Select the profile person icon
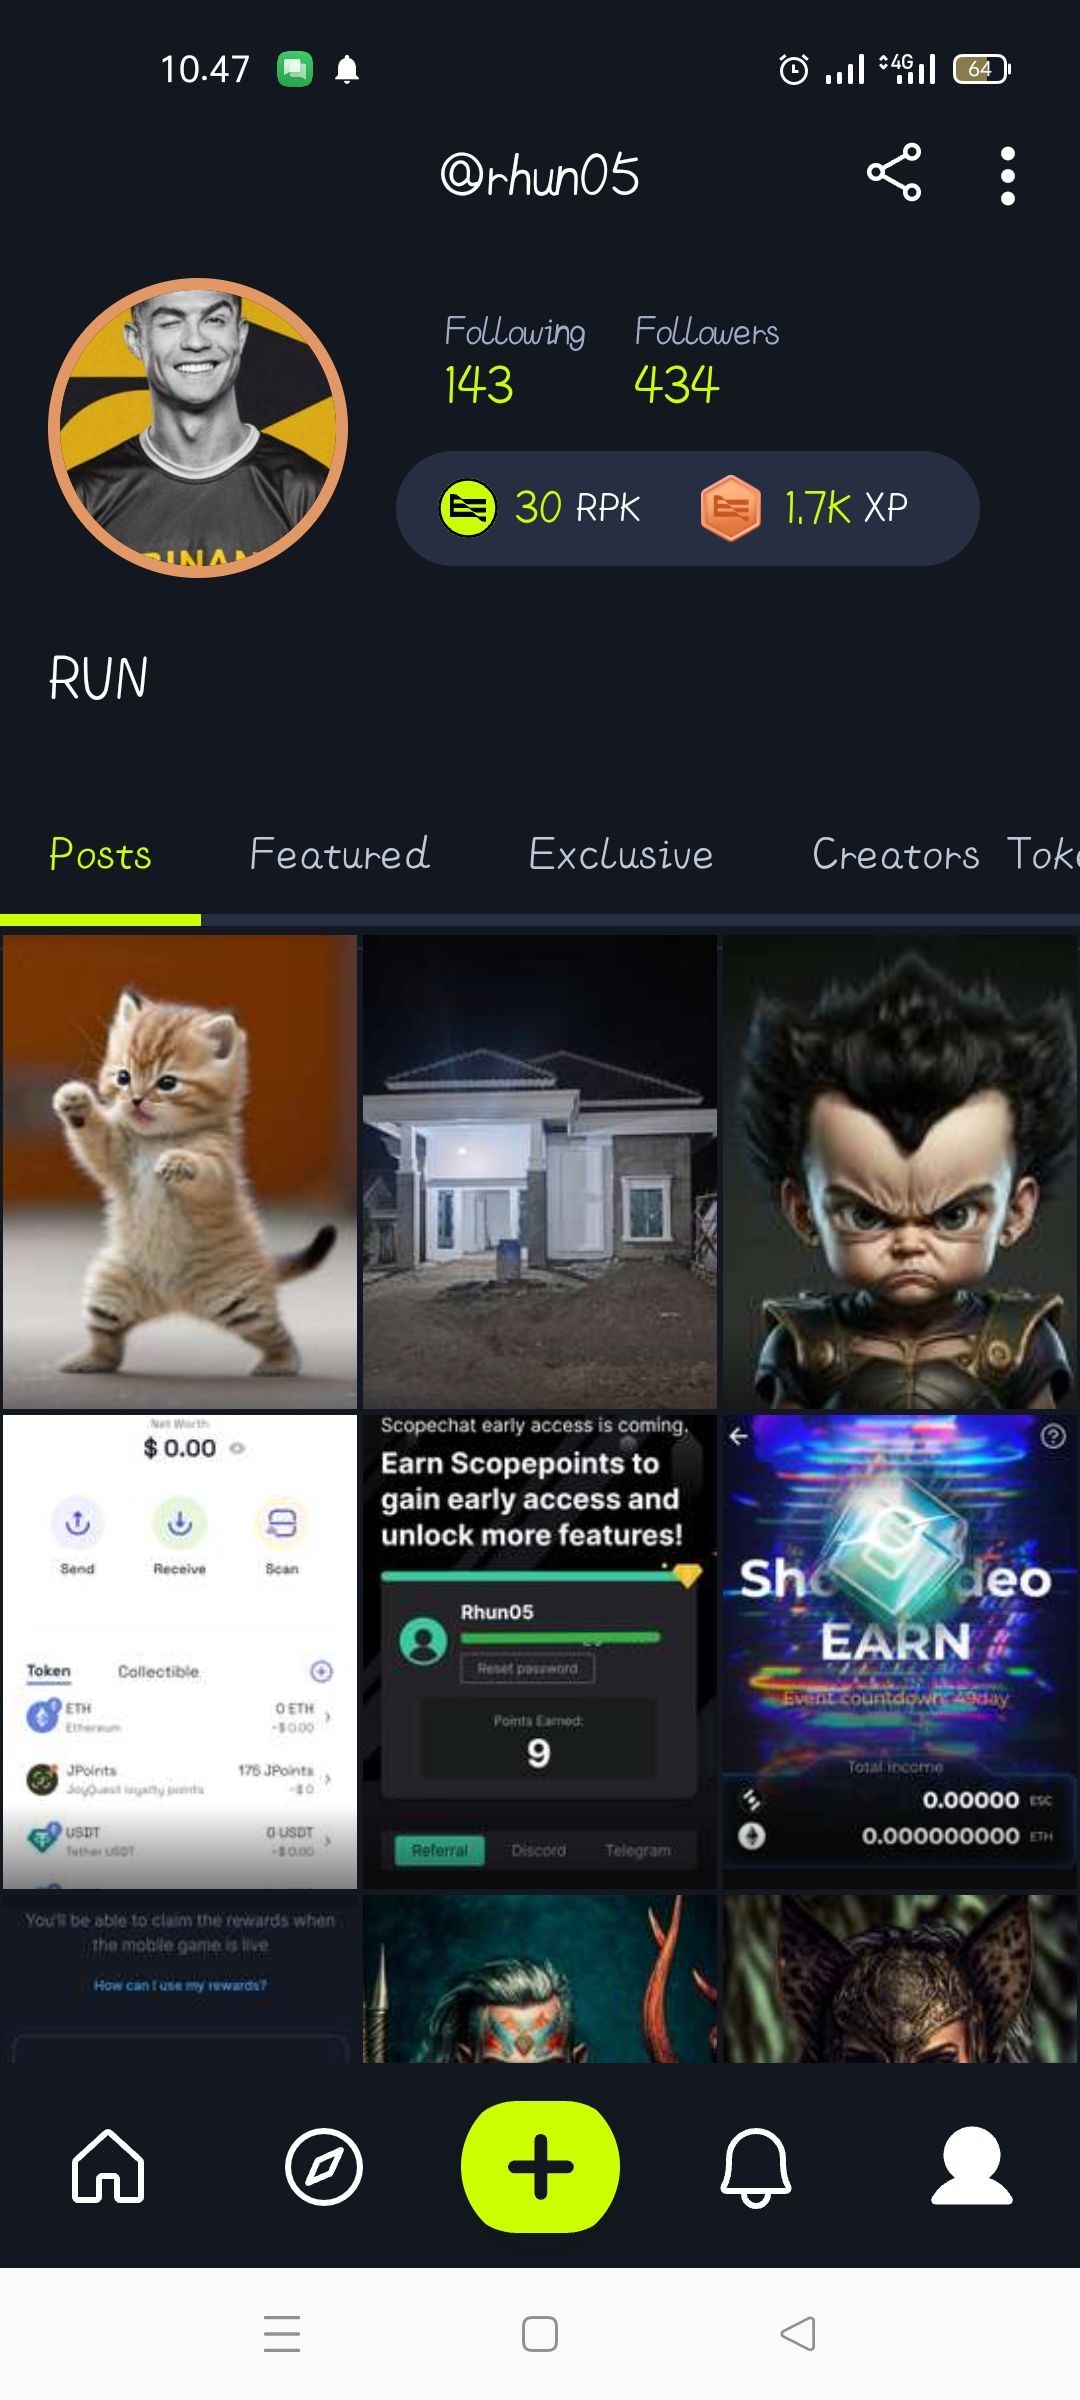 (x=972, y=2166)
